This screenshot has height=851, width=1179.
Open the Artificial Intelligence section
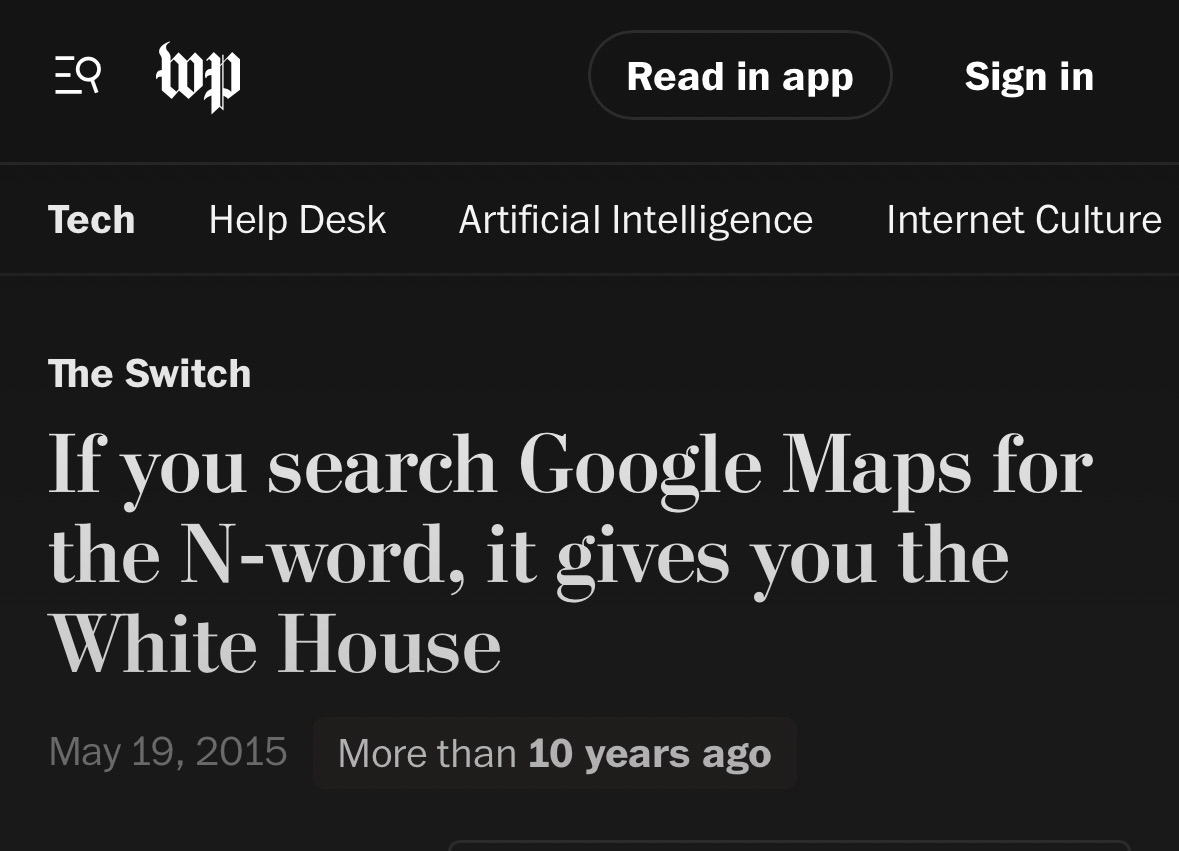[x=635, y=220]
